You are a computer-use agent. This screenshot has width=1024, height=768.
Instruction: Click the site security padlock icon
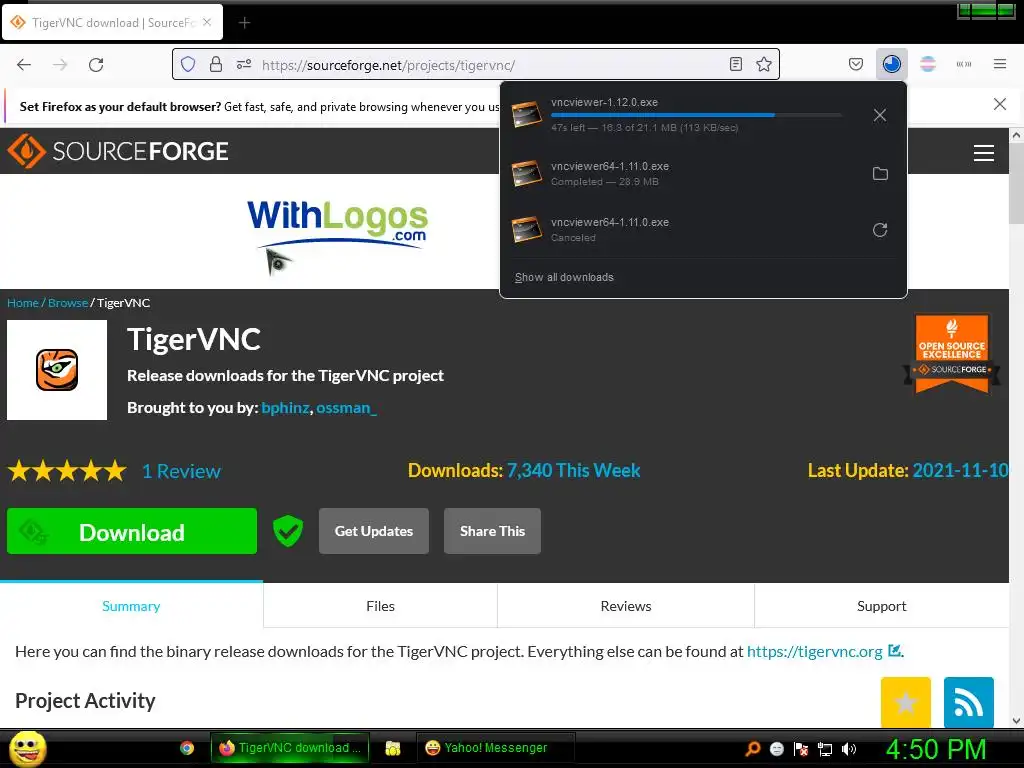[x=216, y=64]
